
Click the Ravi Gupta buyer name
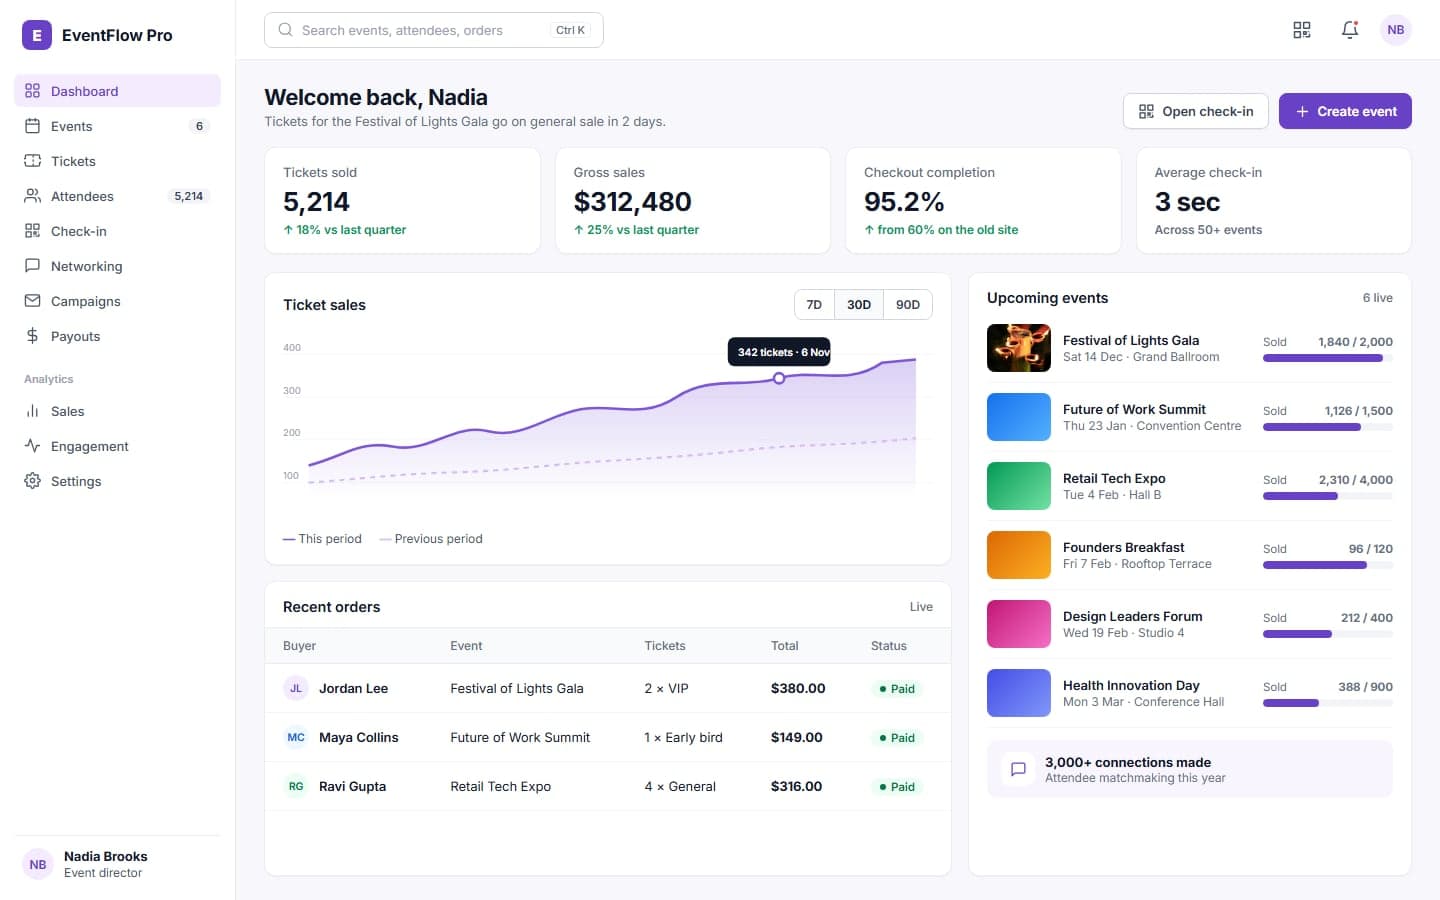pos(352,786)
